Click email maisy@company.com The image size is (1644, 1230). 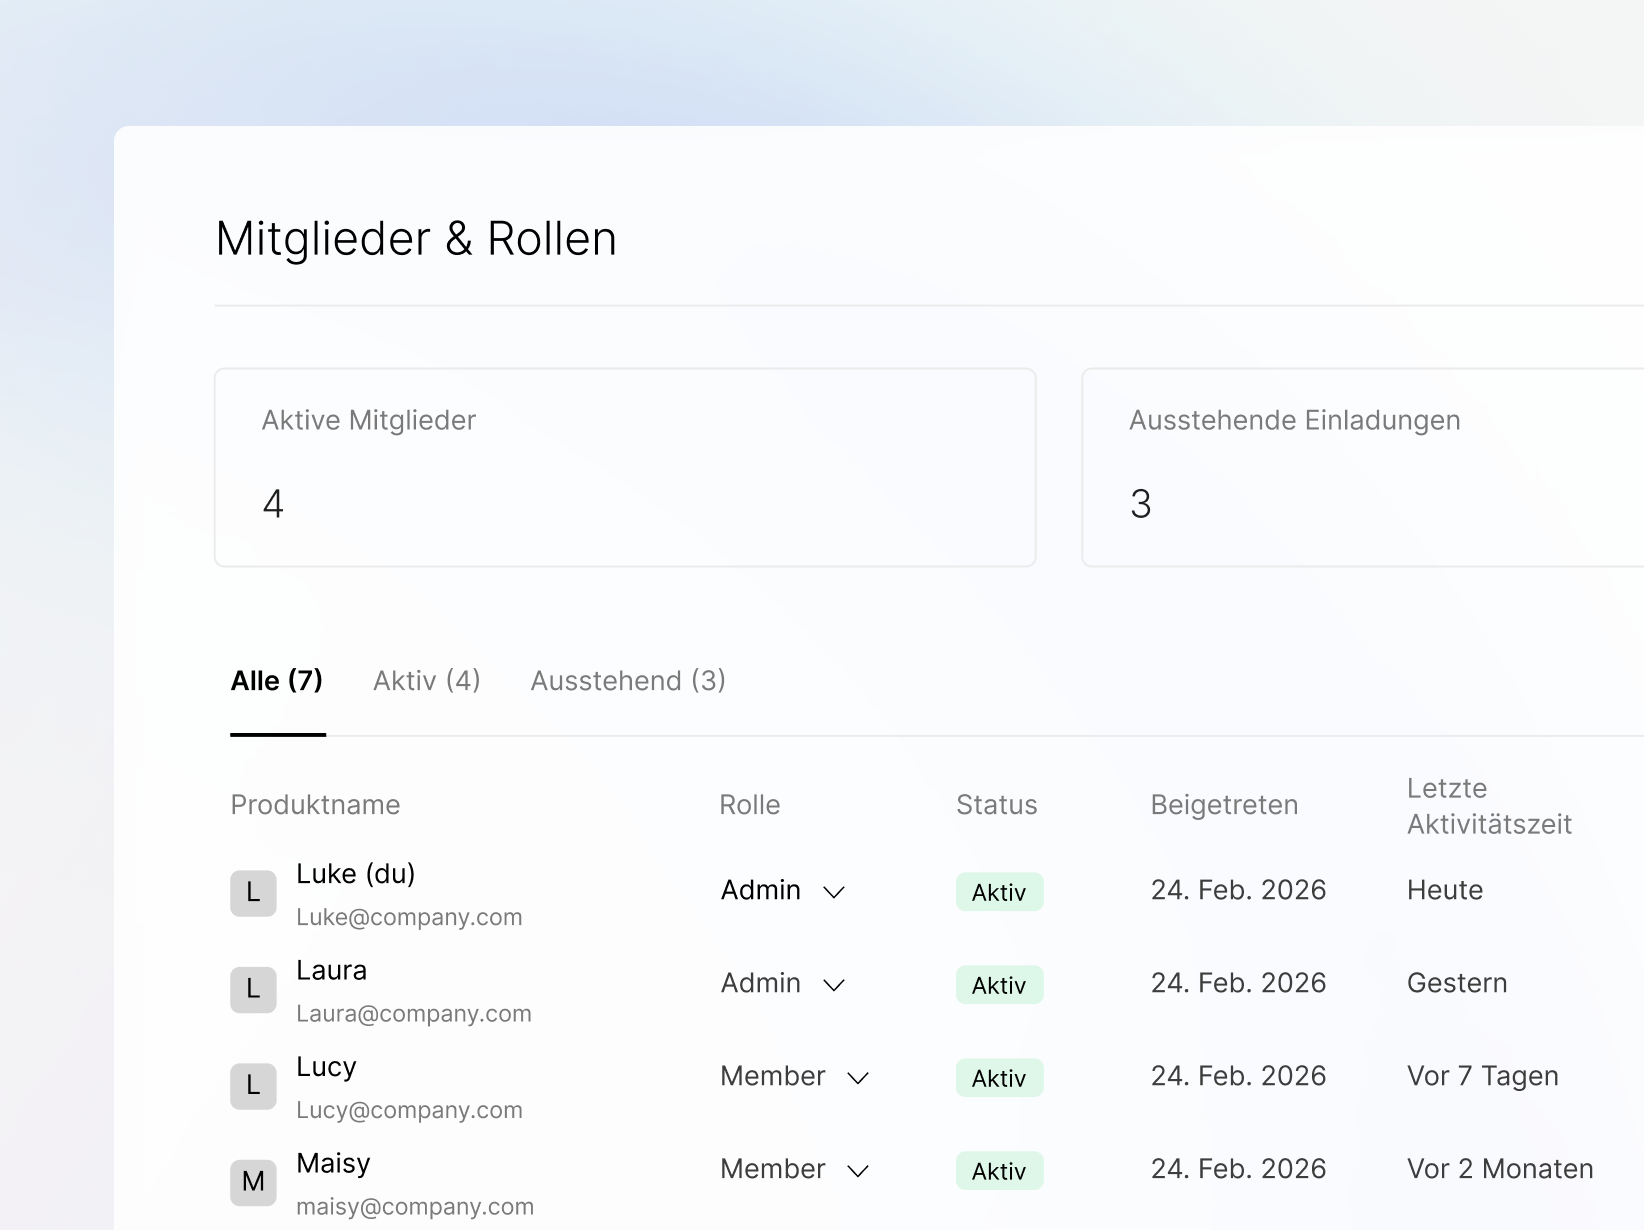pyautogui.click(x=415, y=1207)
